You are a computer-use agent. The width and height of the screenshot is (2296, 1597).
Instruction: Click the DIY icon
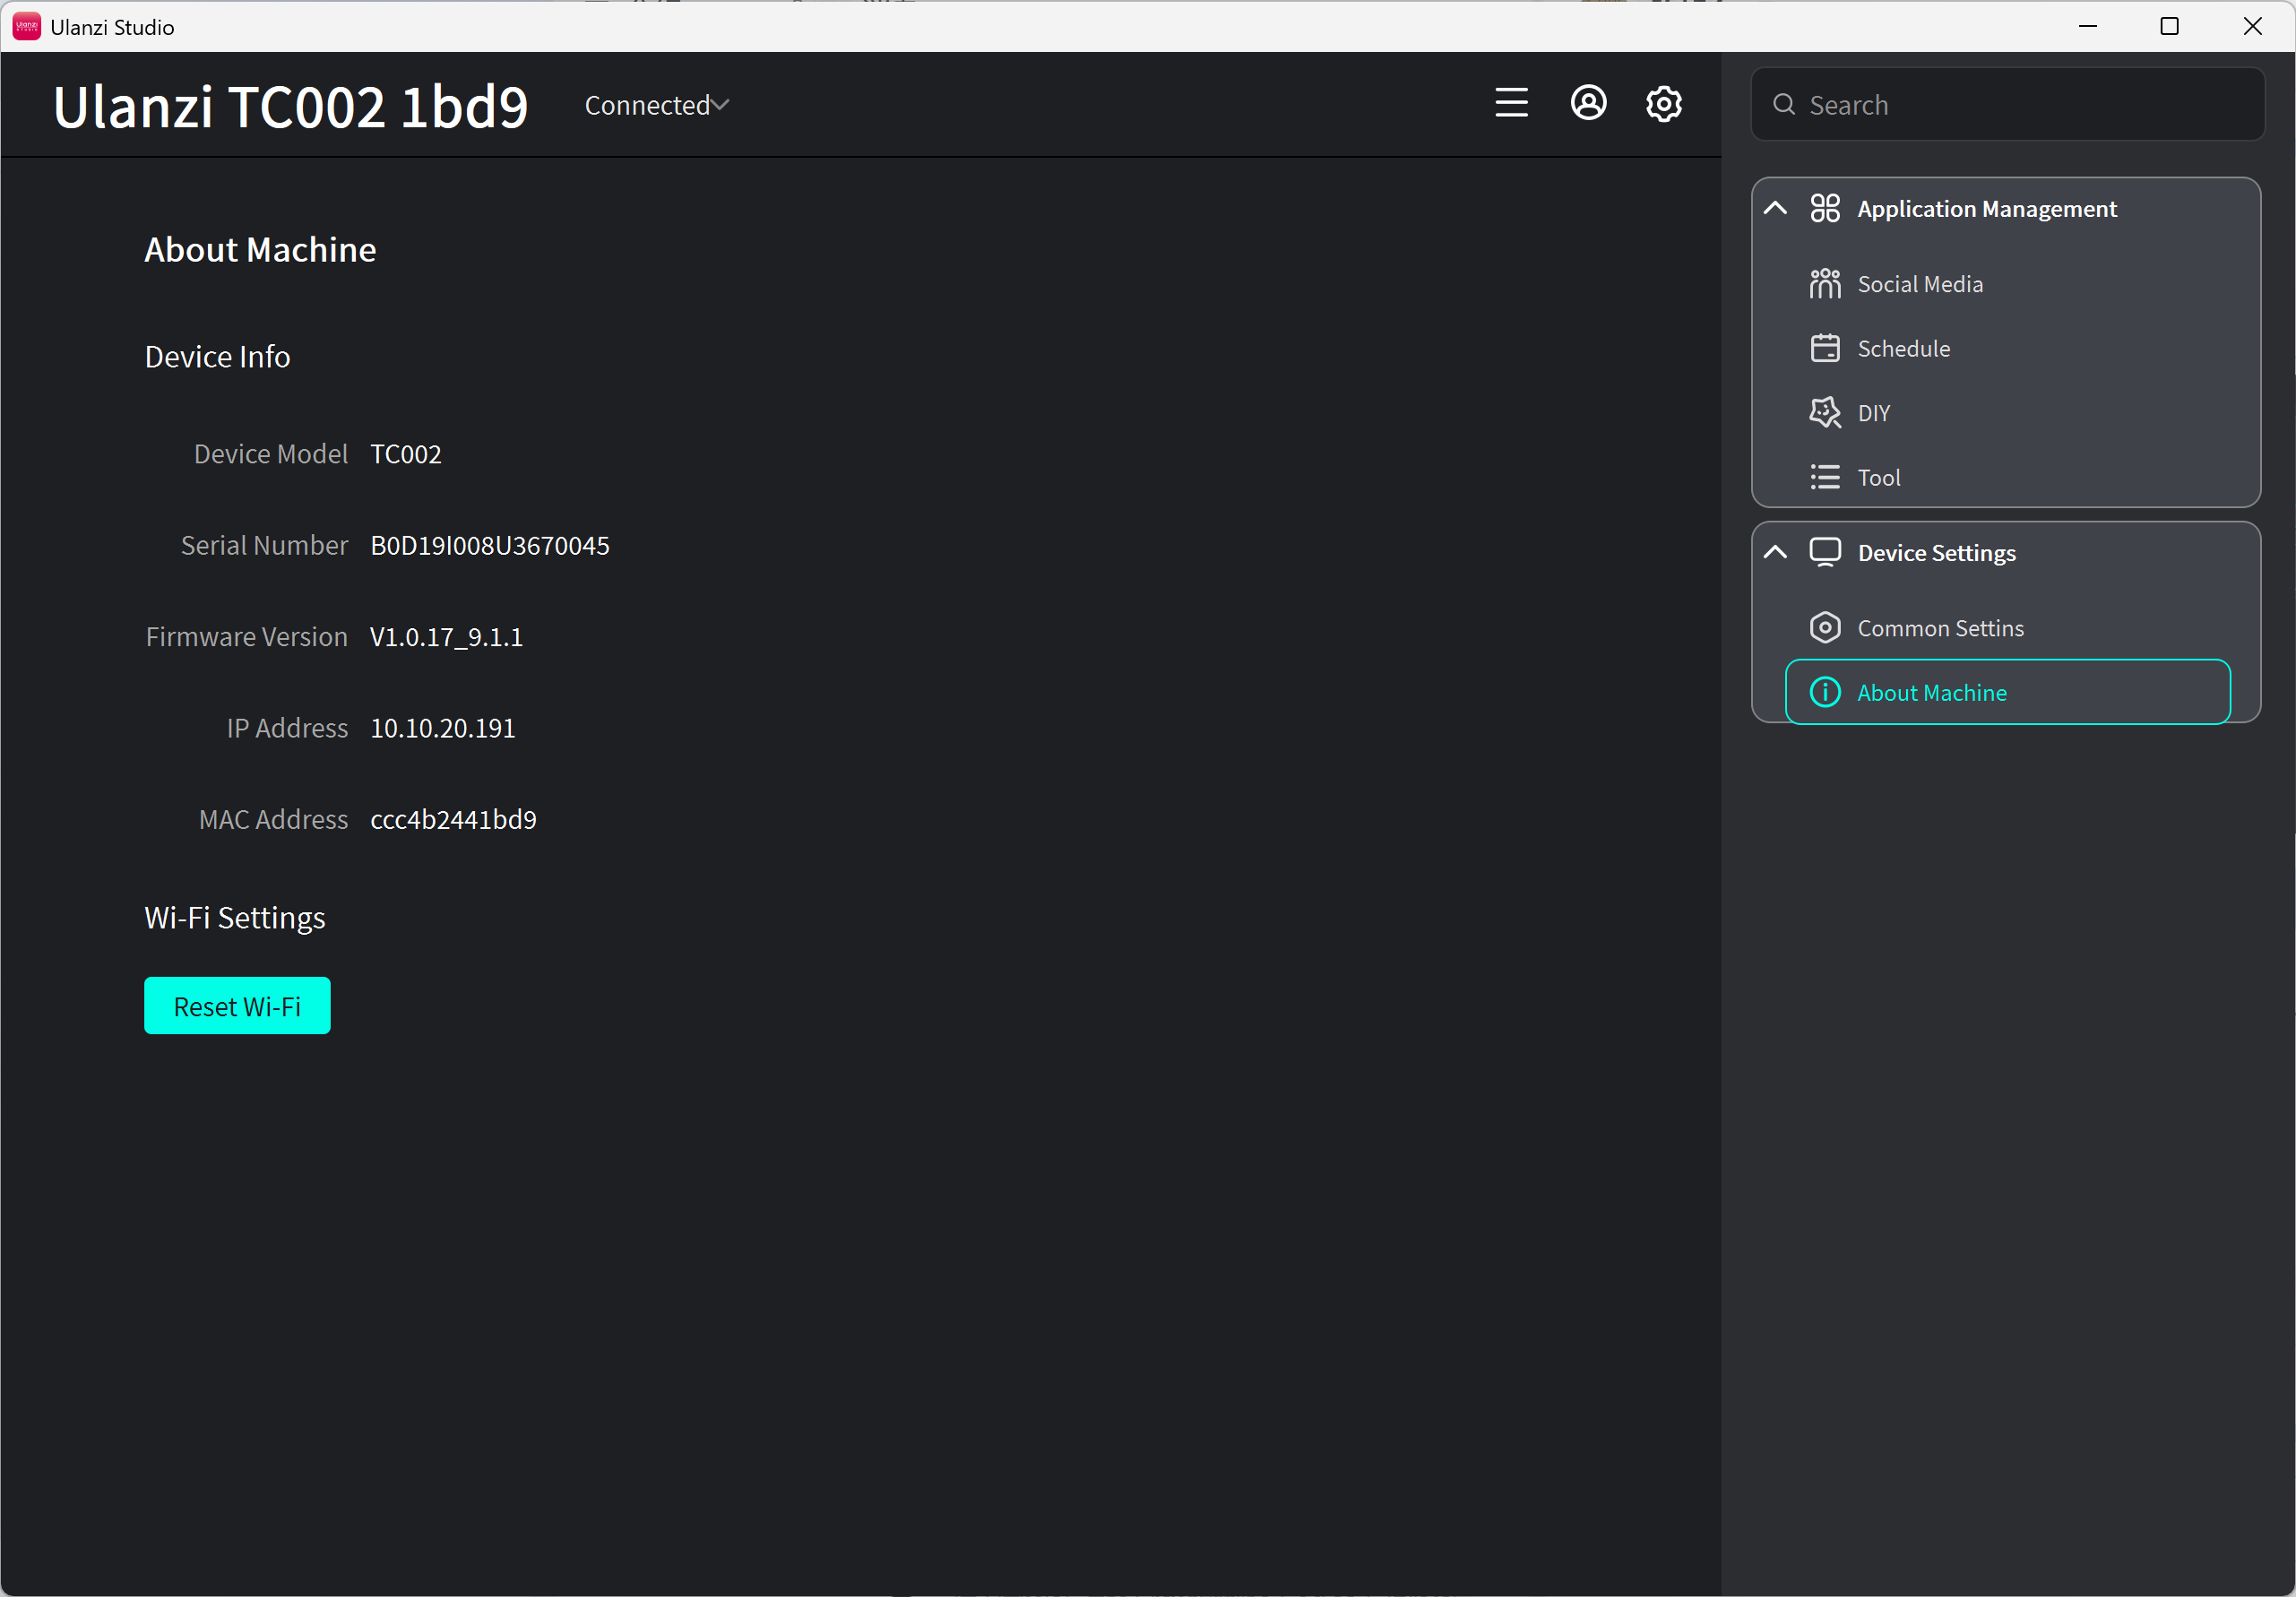coord(1824,413)
